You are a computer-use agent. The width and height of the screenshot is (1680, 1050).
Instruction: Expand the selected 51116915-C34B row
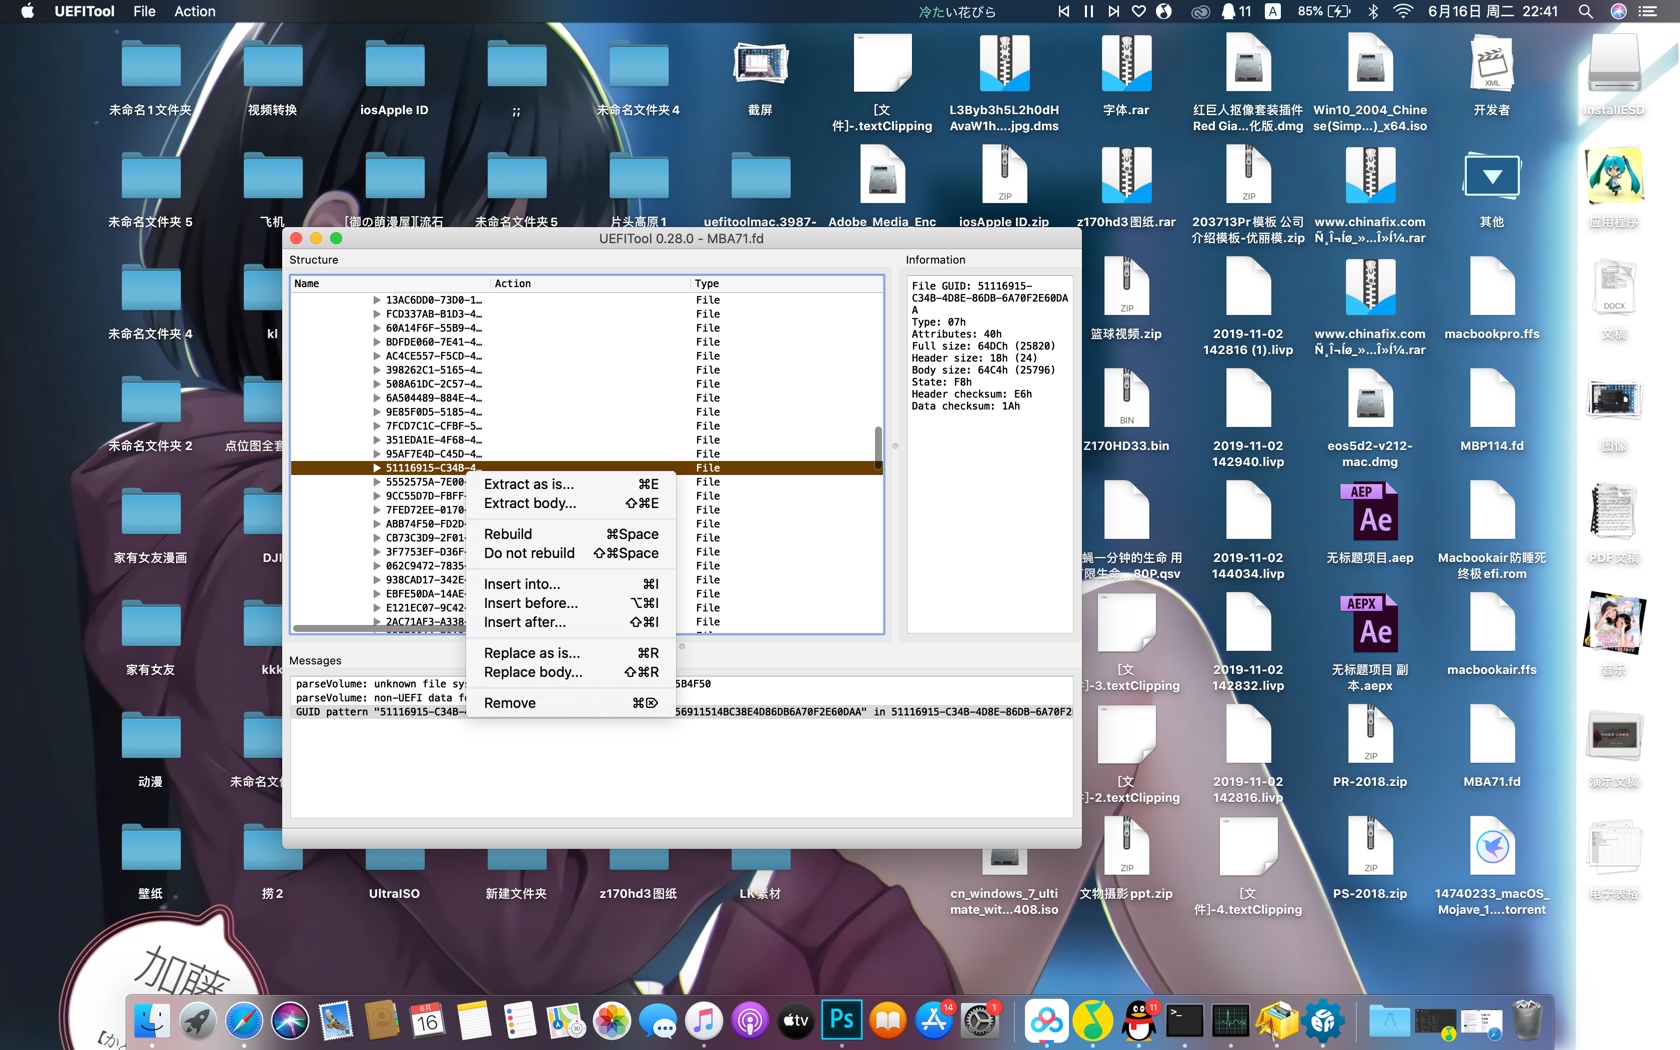click(377, 468)
